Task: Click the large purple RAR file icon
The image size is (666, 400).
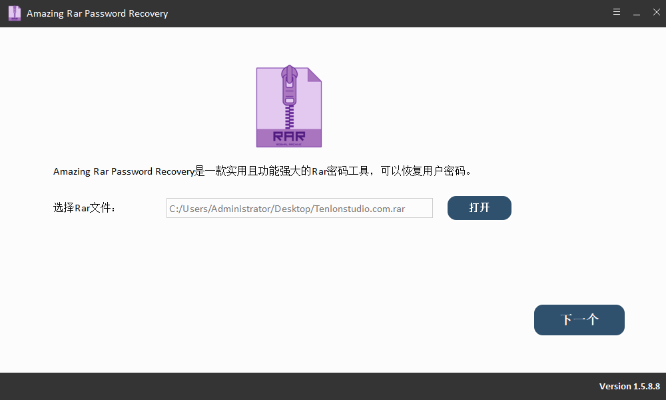Action: [x=289, y=107]
